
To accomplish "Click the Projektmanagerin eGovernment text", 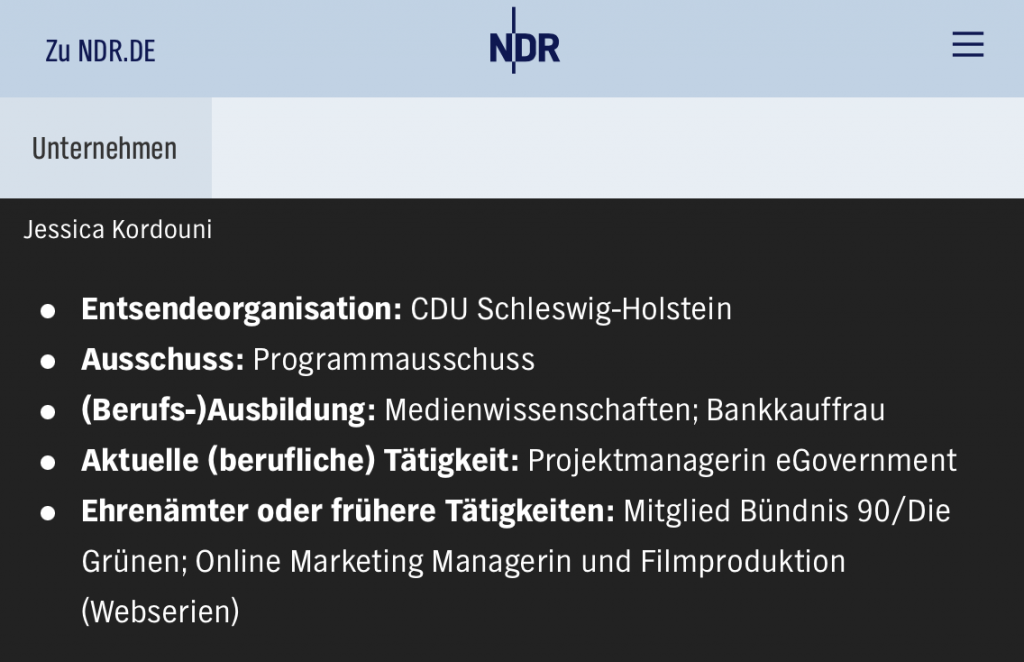I will pyautogui.click(x=742, y=461).
